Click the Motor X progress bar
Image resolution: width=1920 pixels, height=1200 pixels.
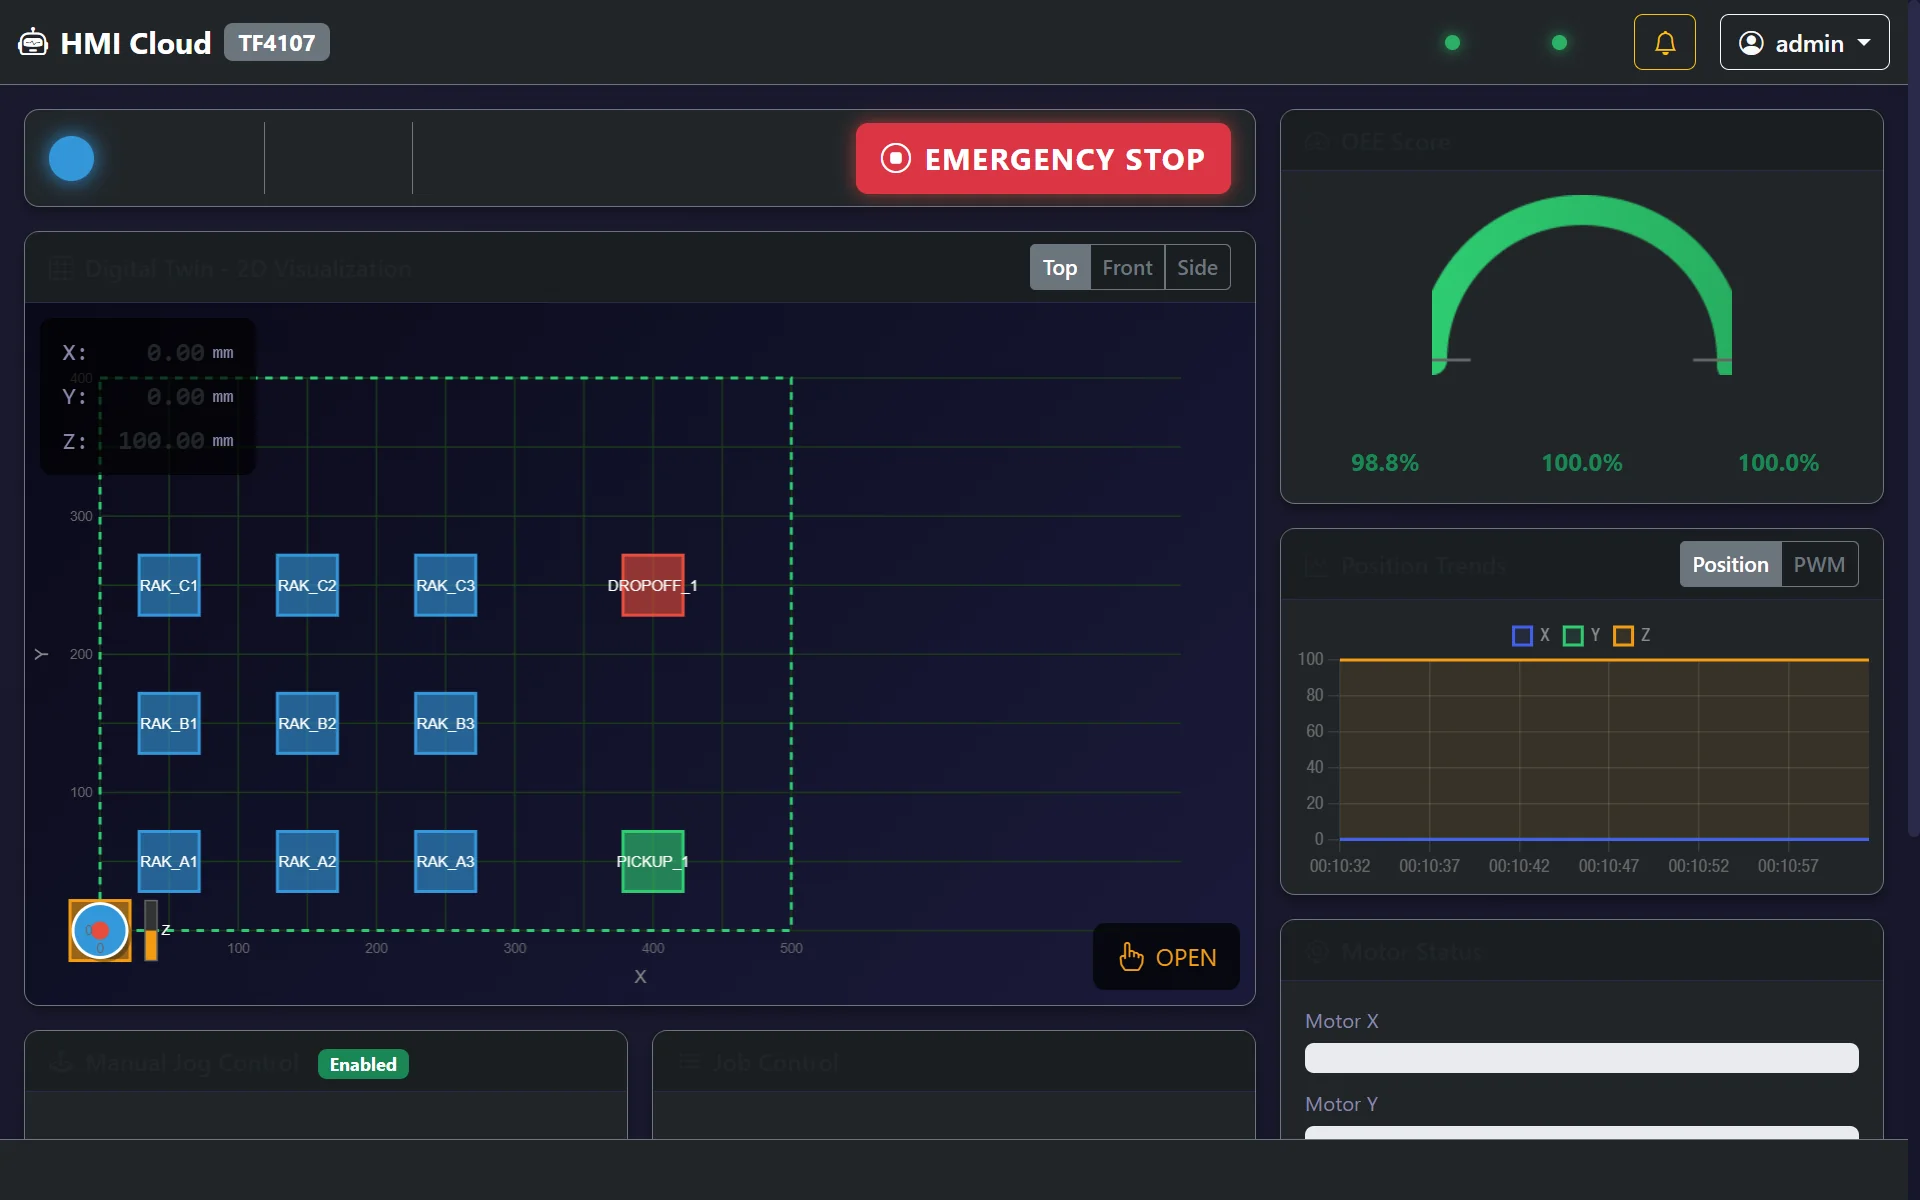[x=1581, y=1058]
